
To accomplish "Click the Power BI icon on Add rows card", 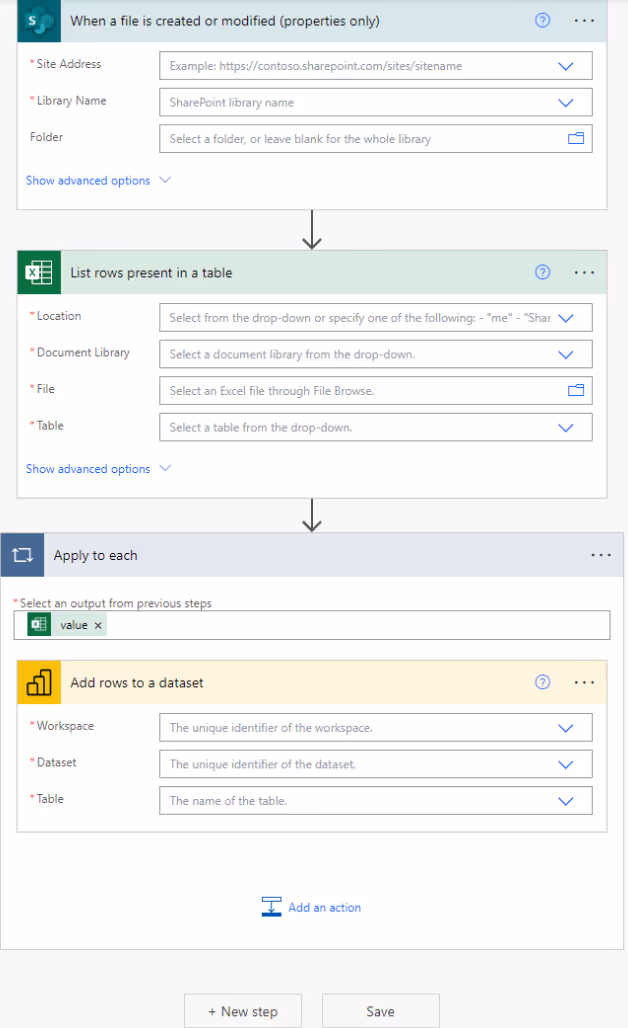I will [x=39, y=682].
